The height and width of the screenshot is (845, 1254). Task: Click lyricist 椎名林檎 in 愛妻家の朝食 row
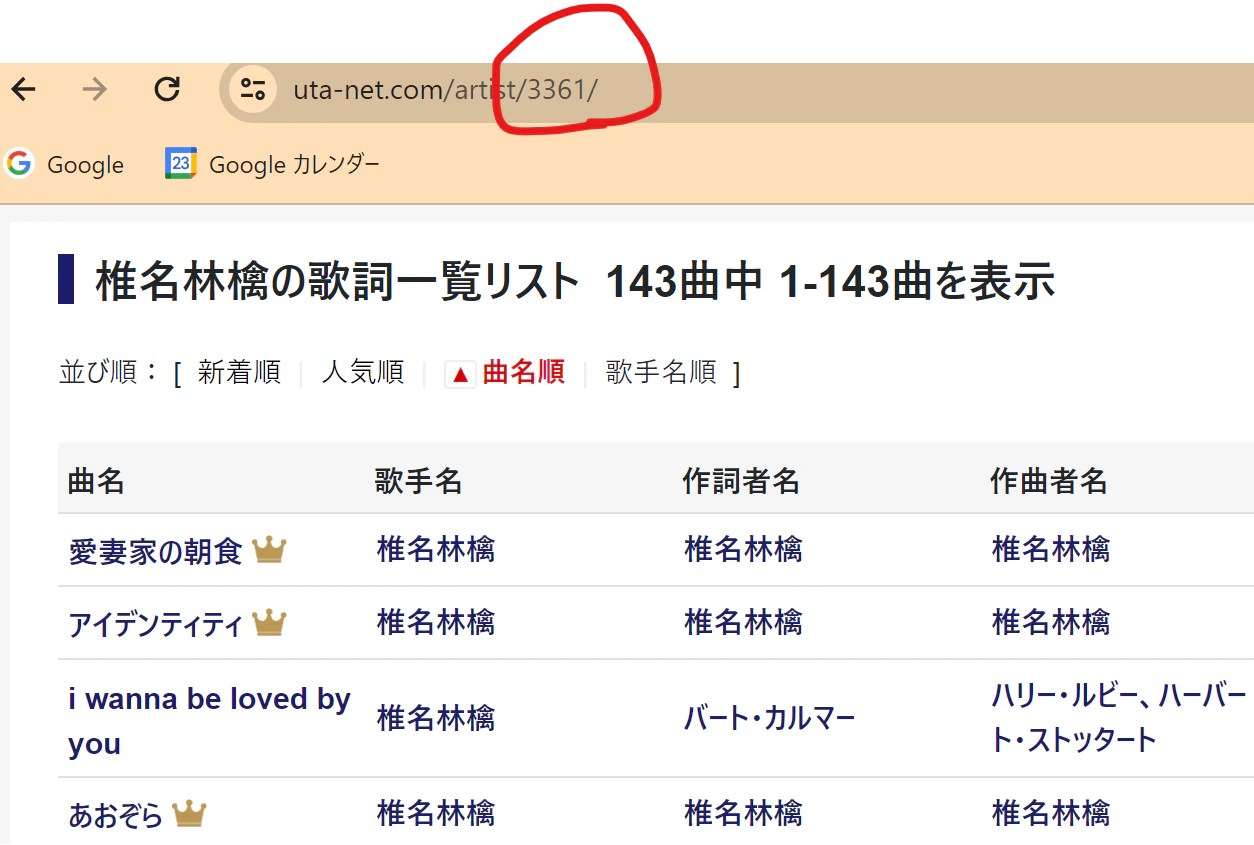743,549
